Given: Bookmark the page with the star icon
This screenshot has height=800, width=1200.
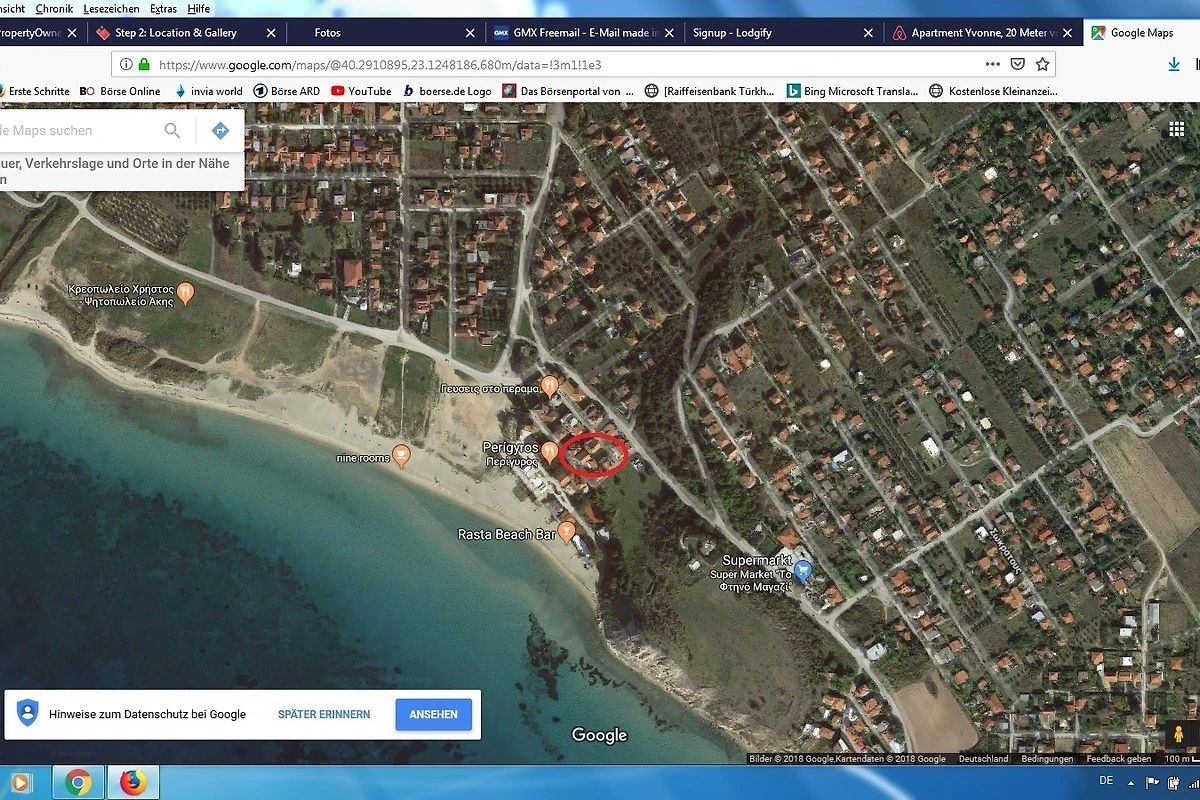Looking at the screenshot, I should click(x=1043, y=64).
